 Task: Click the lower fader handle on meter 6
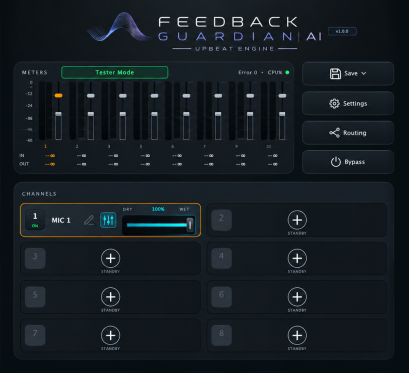(x=186, y=114)
